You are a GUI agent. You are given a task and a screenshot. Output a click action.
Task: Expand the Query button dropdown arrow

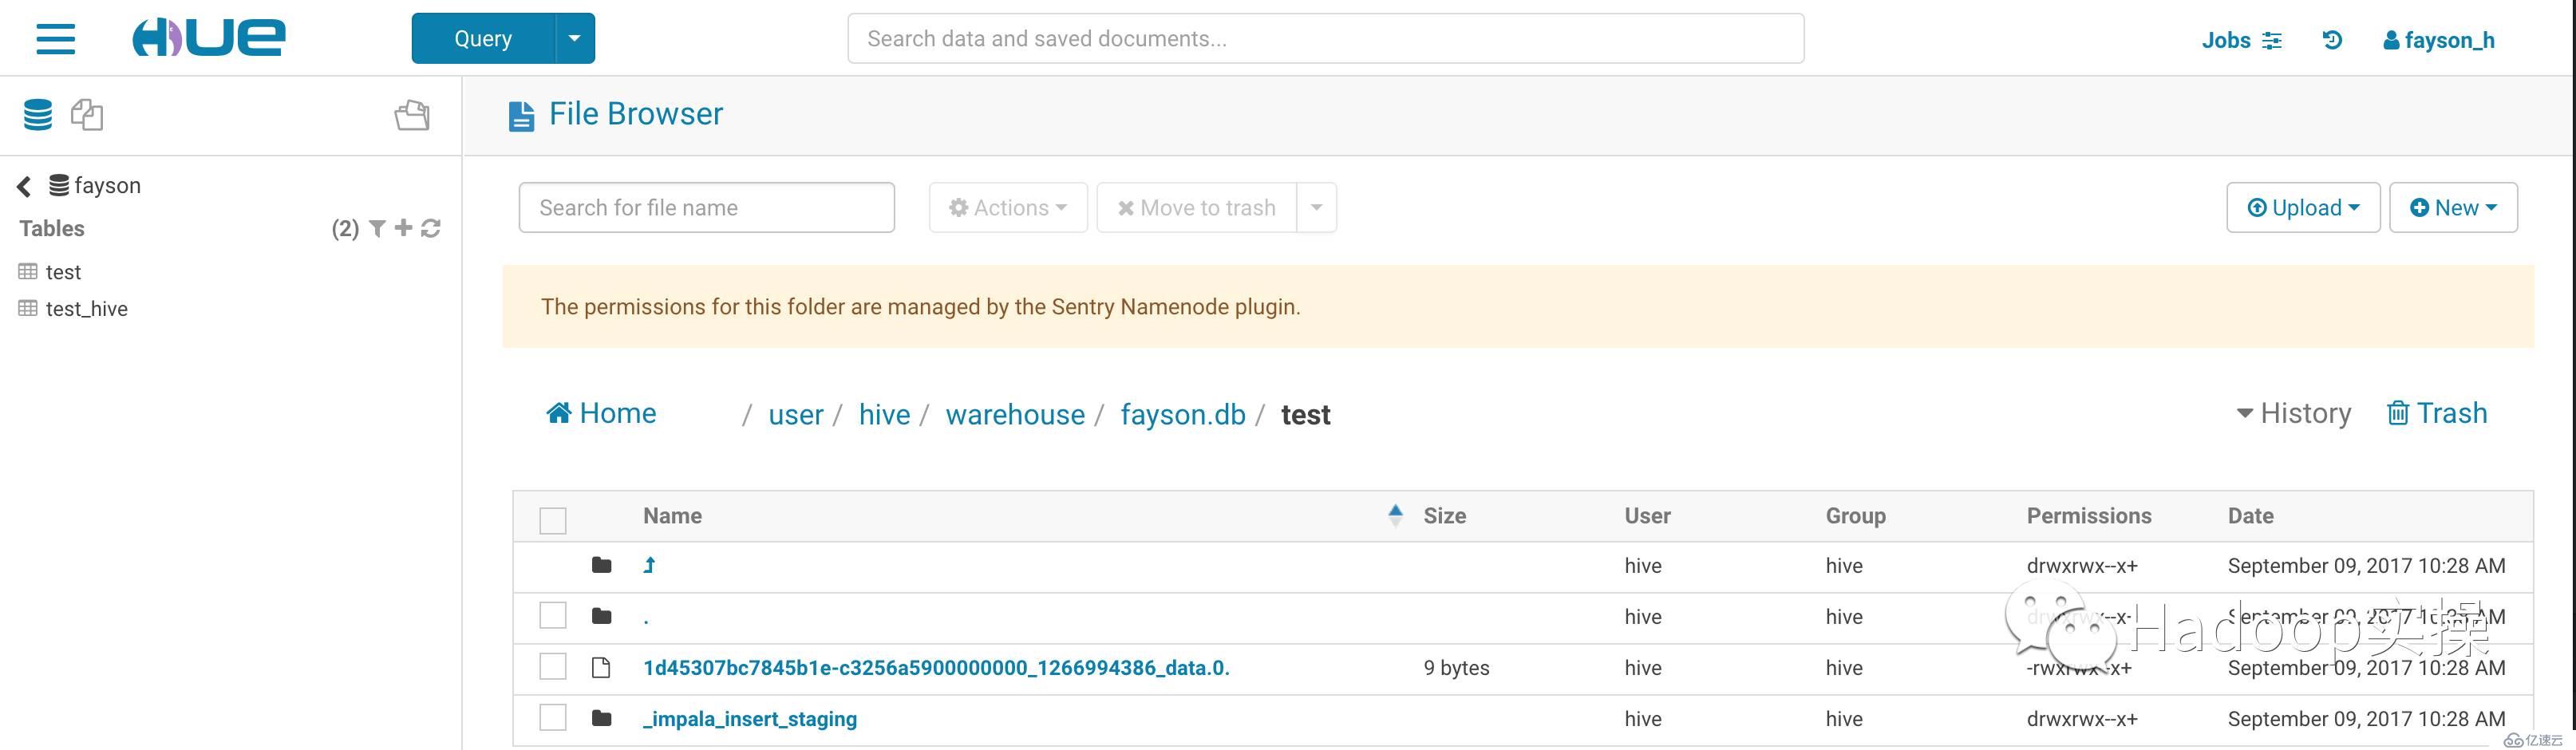click(574, 39)
